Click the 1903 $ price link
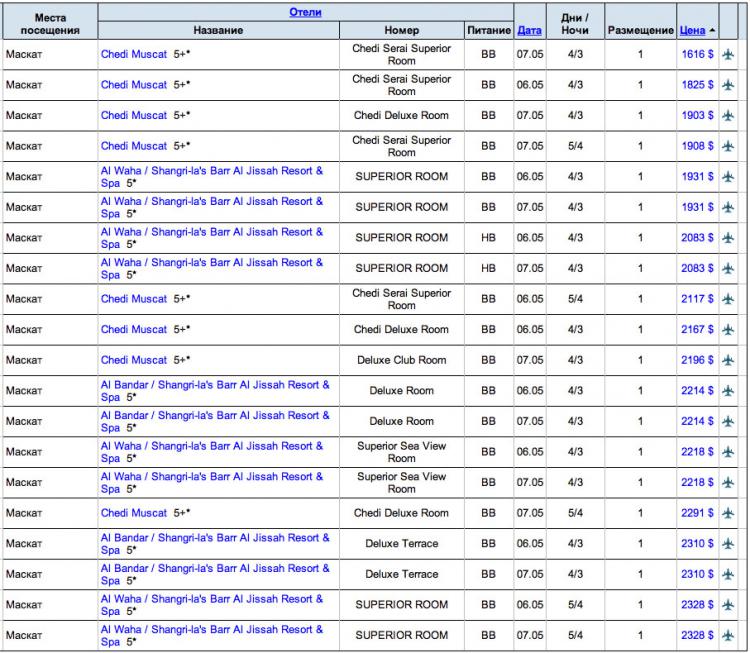Screen dimensions: 750x653 tap(697, 115)
